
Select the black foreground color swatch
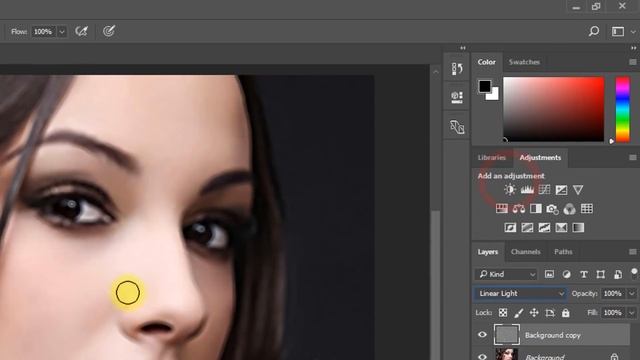(x=484, y=86)
